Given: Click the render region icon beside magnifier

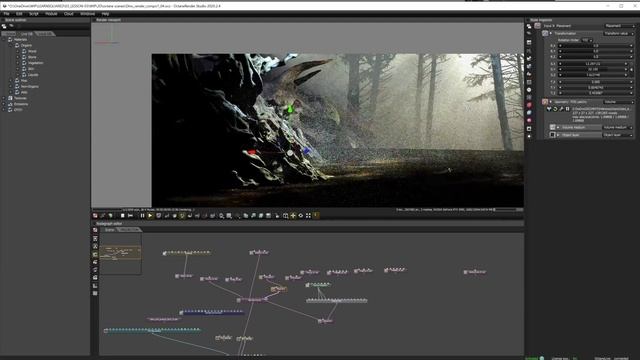Looking at the screenshot, I should point(229,216).
